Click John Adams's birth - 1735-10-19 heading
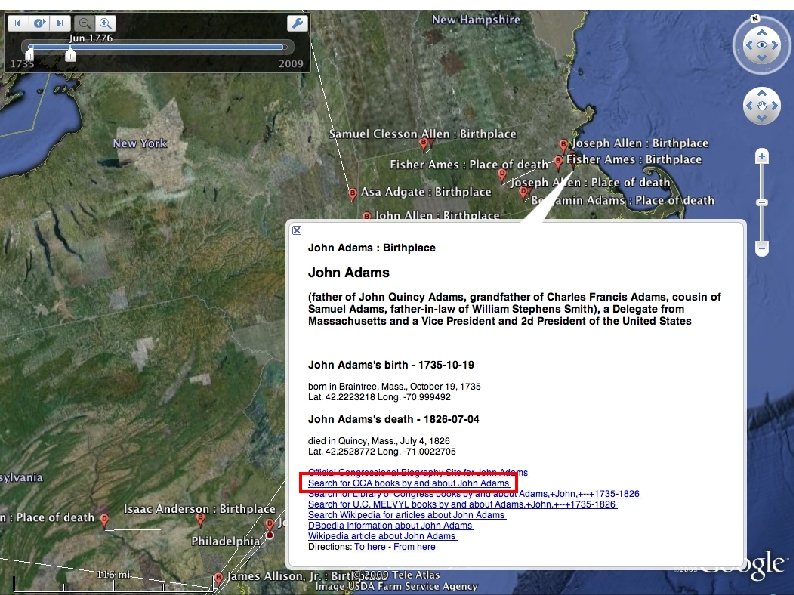 (x=391, y=365)
